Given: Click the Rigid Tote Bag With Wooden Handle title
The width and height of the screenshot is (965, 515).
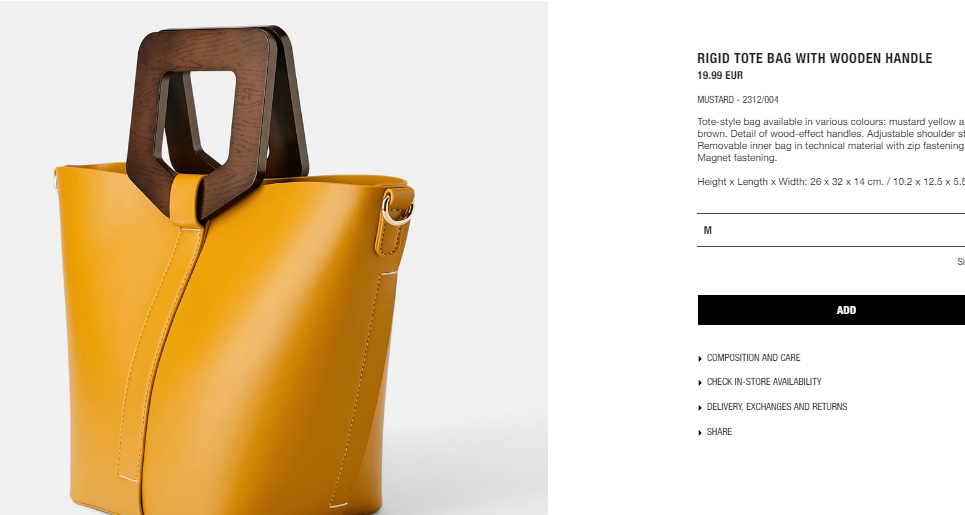Looking at the screenshot, I should click(814, 58).
